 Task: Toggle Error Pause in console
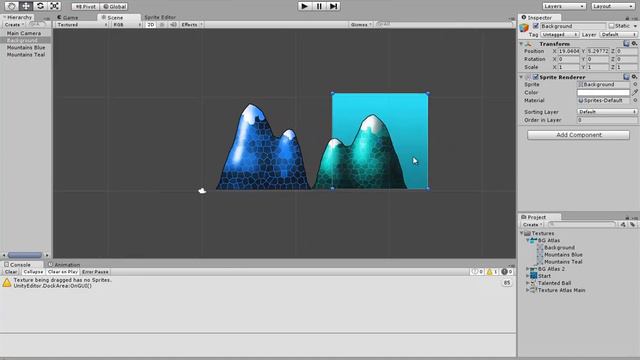[x=95, y=271]
